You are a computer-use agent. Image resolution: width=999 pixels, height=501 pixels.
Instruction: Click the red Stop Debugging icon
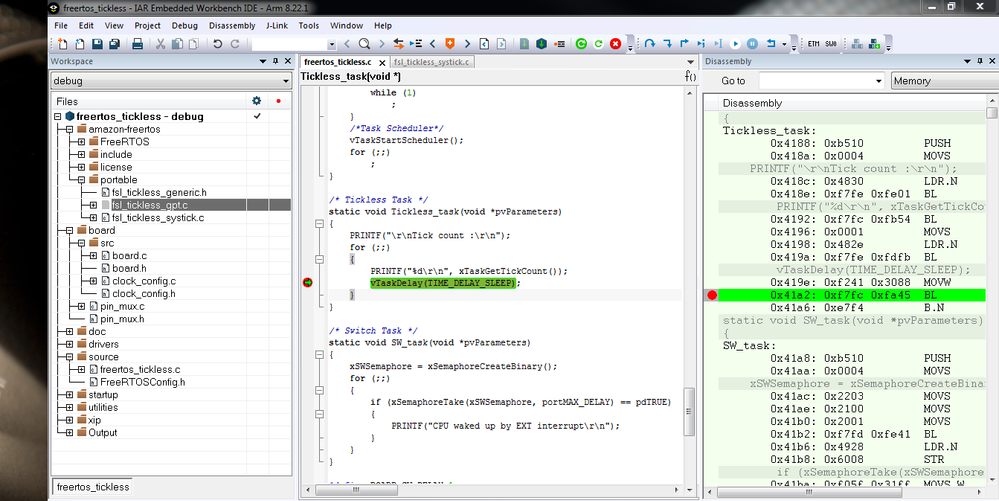615,44
